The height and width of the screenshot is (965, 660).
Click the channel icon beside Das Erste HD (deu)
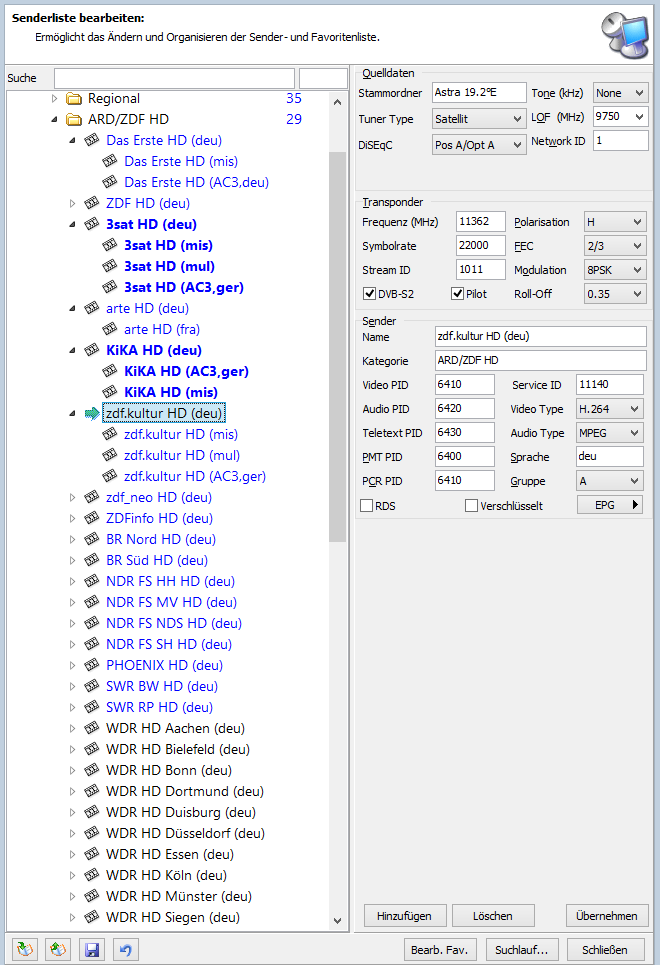[x=92, y=140]
